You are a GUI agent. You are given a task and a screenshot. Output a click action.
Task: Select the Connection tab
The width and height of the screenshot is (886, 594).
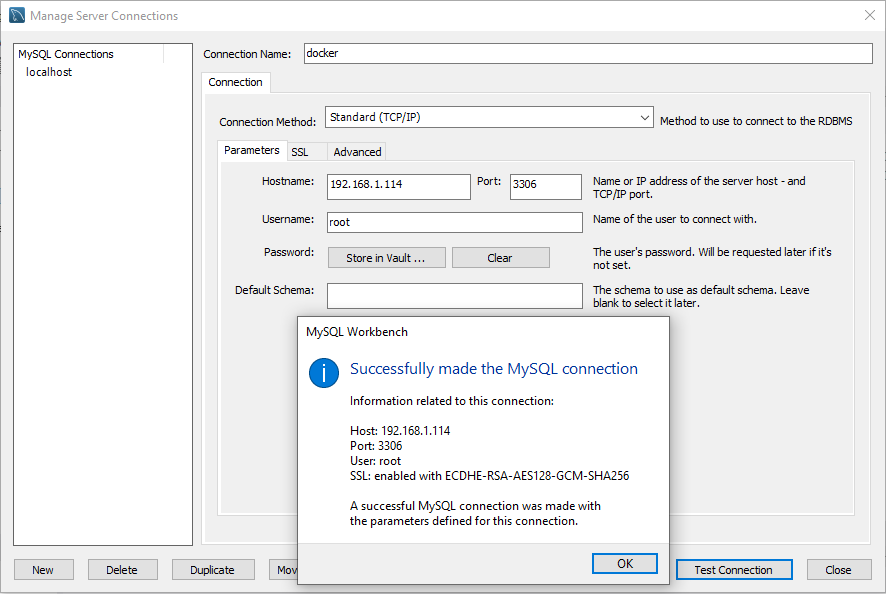(236, 82)
